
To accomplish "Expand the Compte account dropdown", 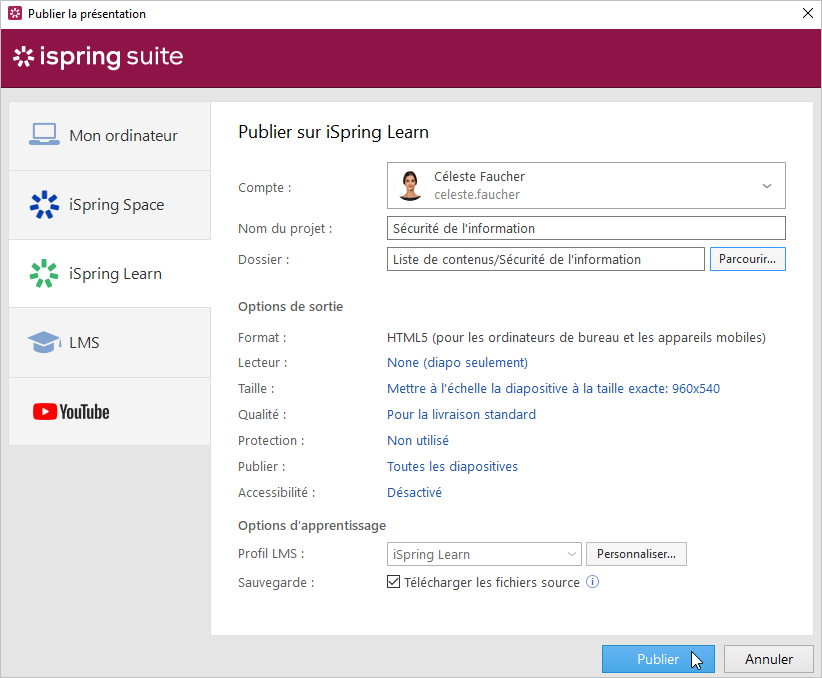I will pyautogui.click(x=766, y=186).
